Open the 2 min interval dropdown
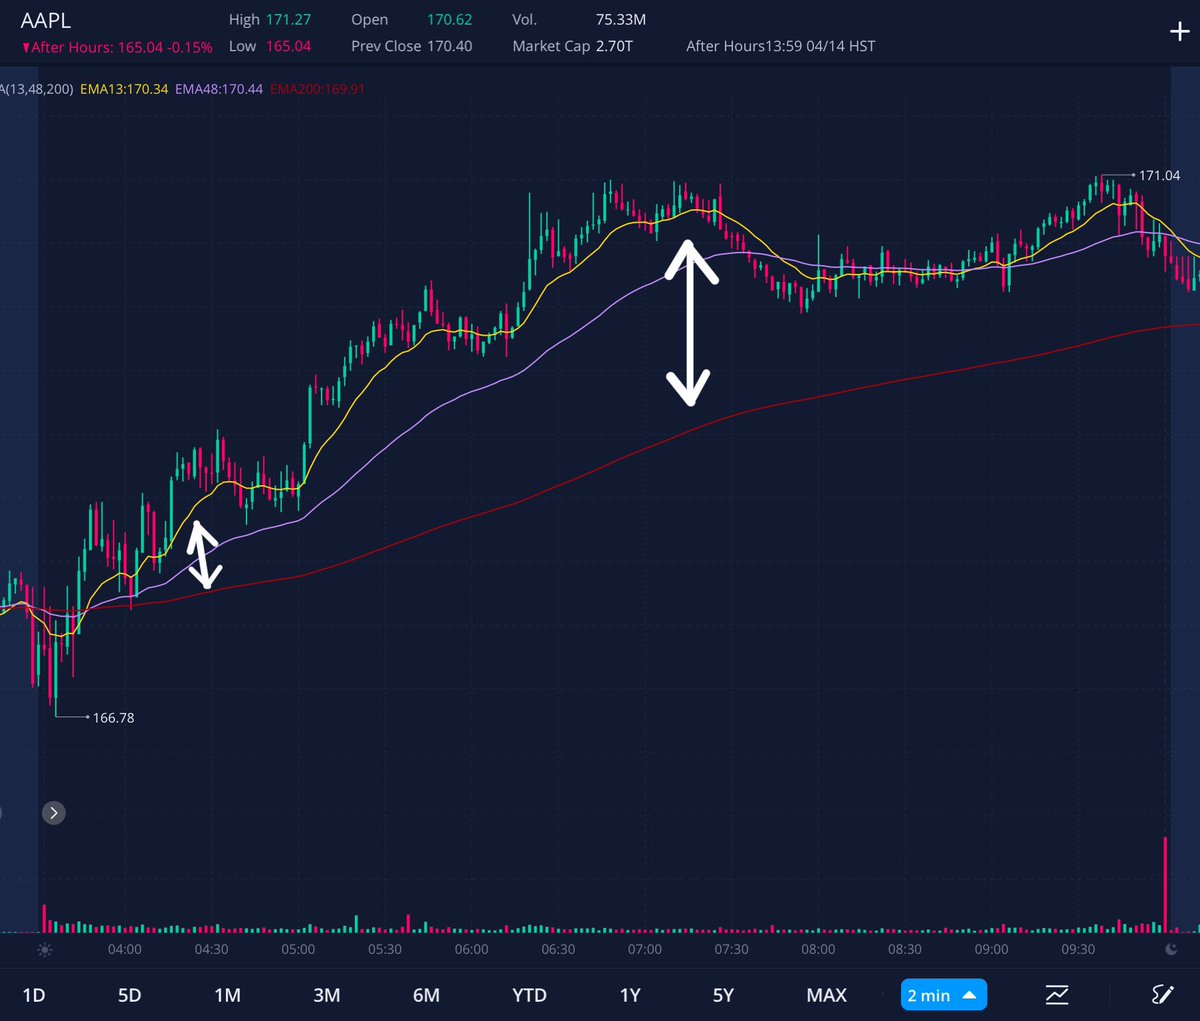Screen dimensions: 1200x1021 [x=942, y=994]
